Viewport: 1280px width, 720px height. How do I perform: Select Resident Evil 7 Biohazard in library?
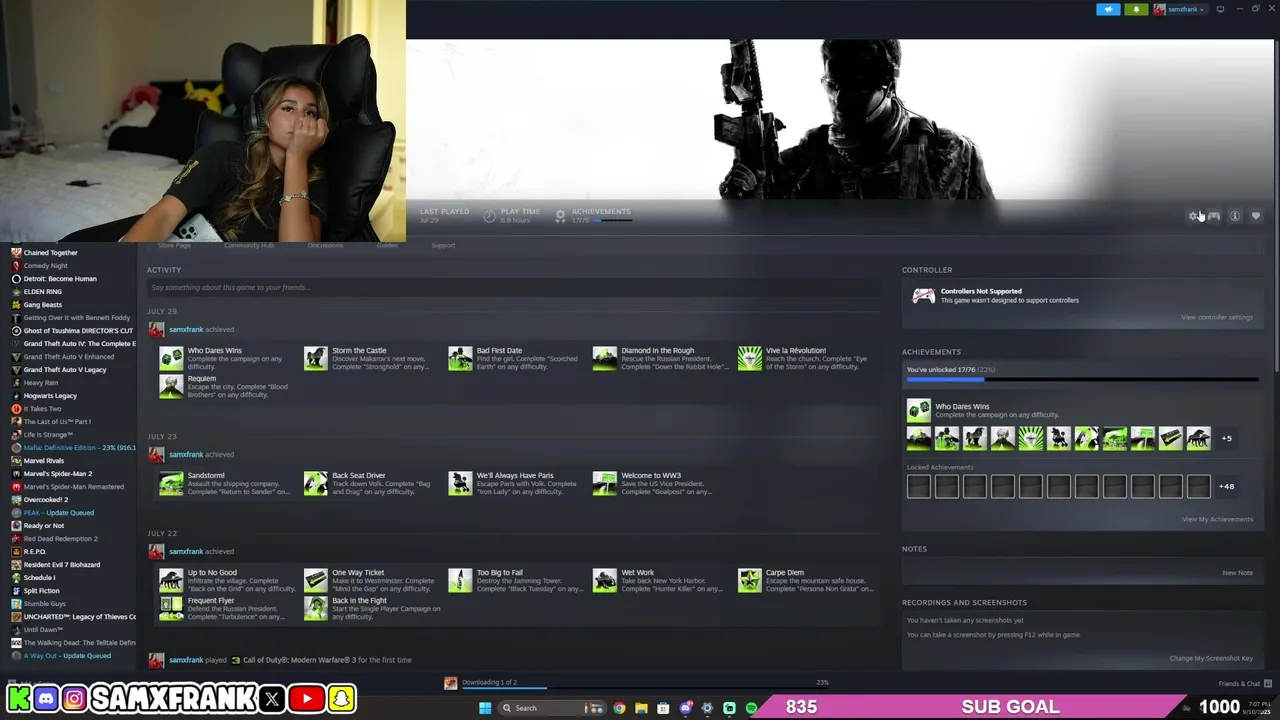pos(62,565)
